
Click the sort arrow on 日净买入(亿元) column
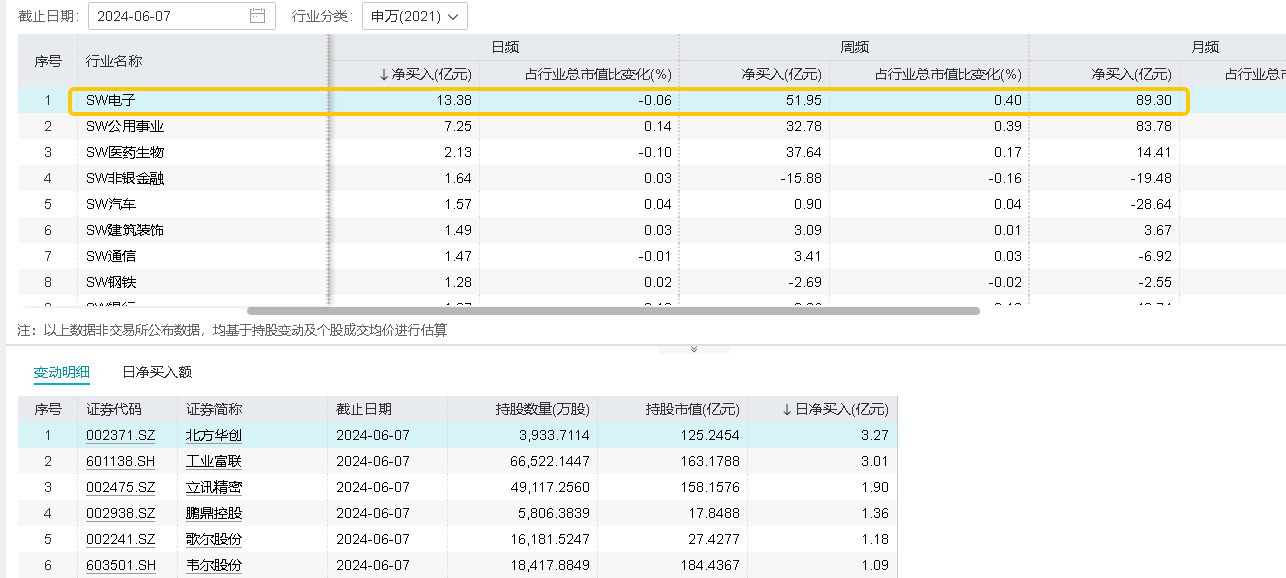[x=787, y=409]
